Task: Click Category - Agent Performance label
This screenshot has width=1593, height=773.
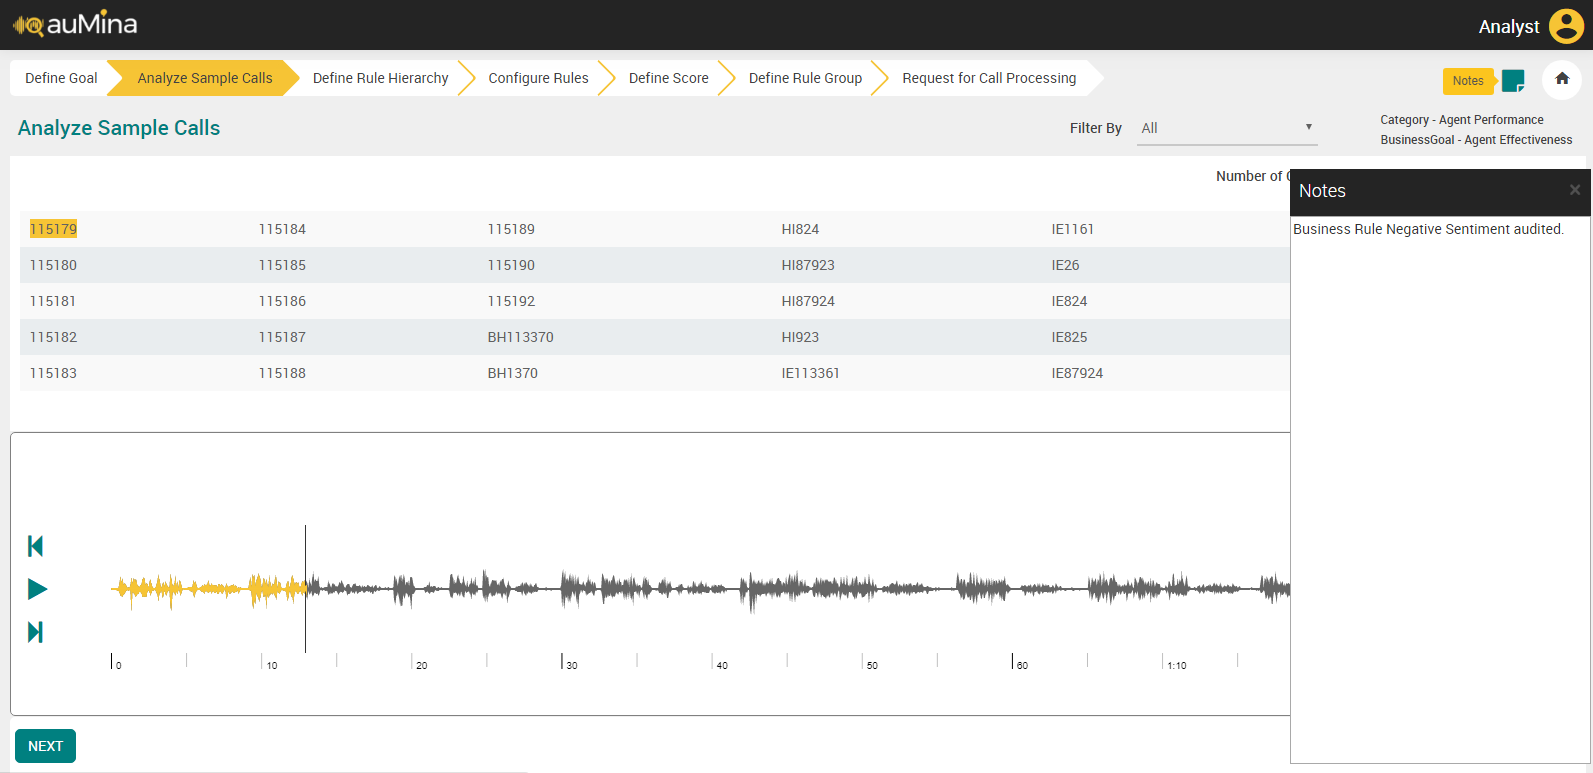Action: pos(1462,120)
